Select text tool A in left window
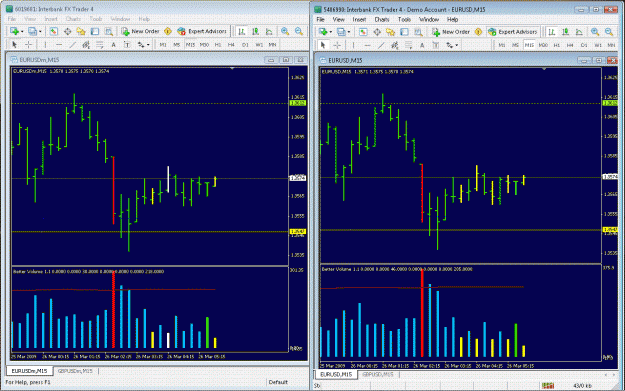The height and width of the screenshot is (391, 625). click(113, 45)
